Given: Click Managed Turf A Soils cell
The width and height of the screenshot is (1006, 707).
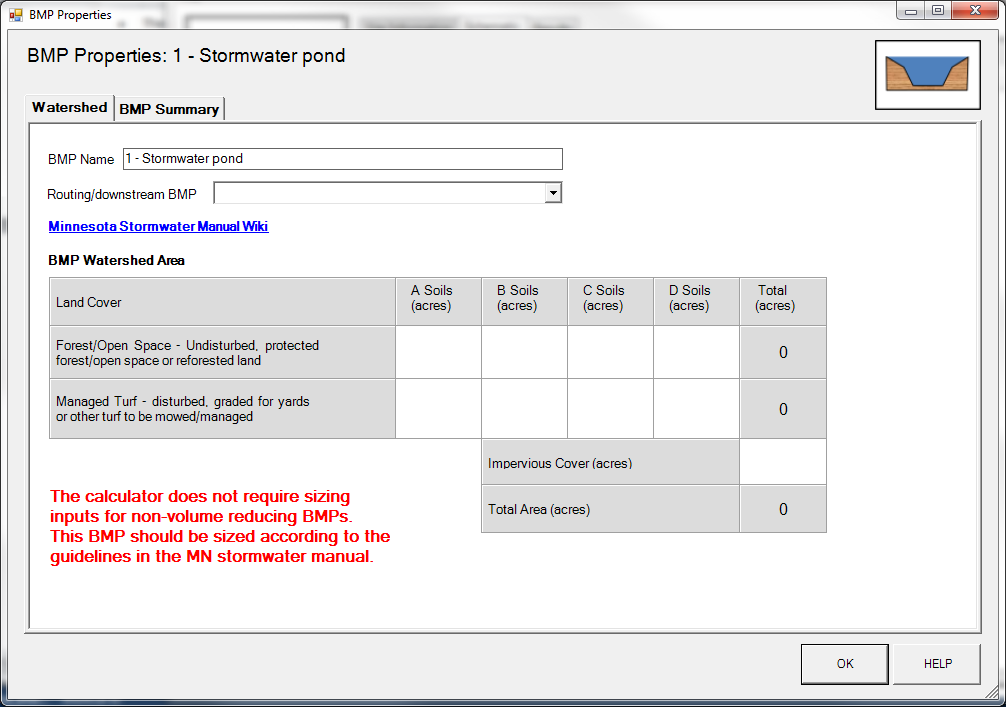Looking at the screenshot, I should pos(438,408).
